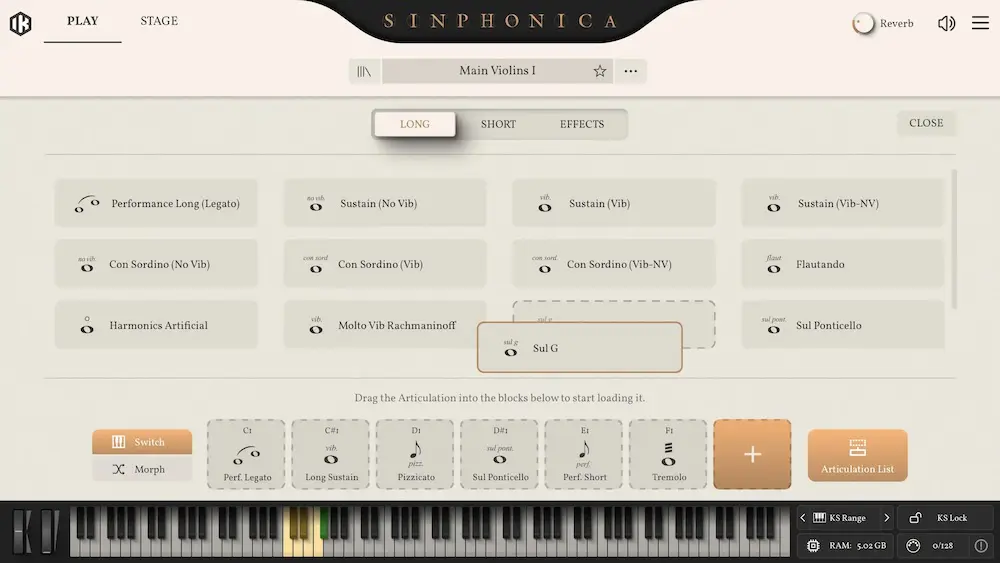The width and height of the screenshot is (1000, 563).
Task: Click the articulation list scrollbar
Action: (954, 239)
